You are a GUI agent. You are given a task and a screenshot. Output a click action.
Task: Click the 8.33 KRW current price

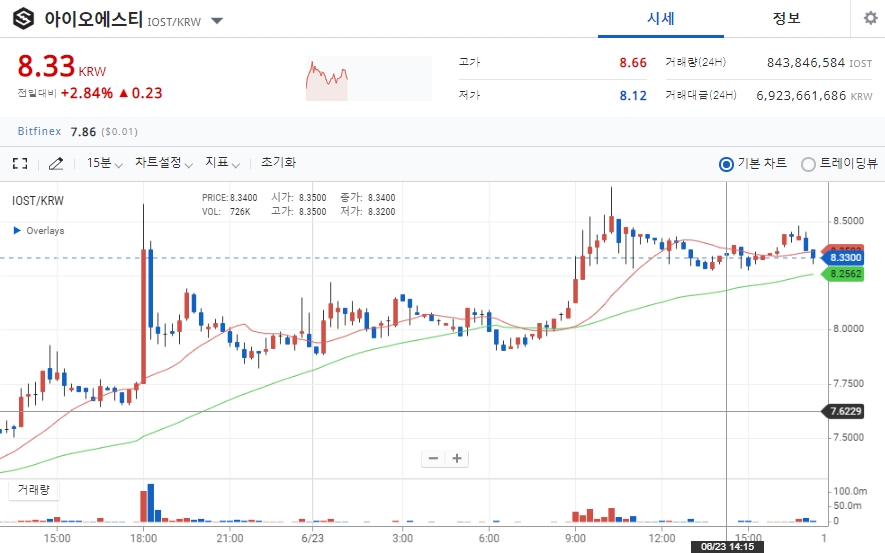(x=62, y=67)
